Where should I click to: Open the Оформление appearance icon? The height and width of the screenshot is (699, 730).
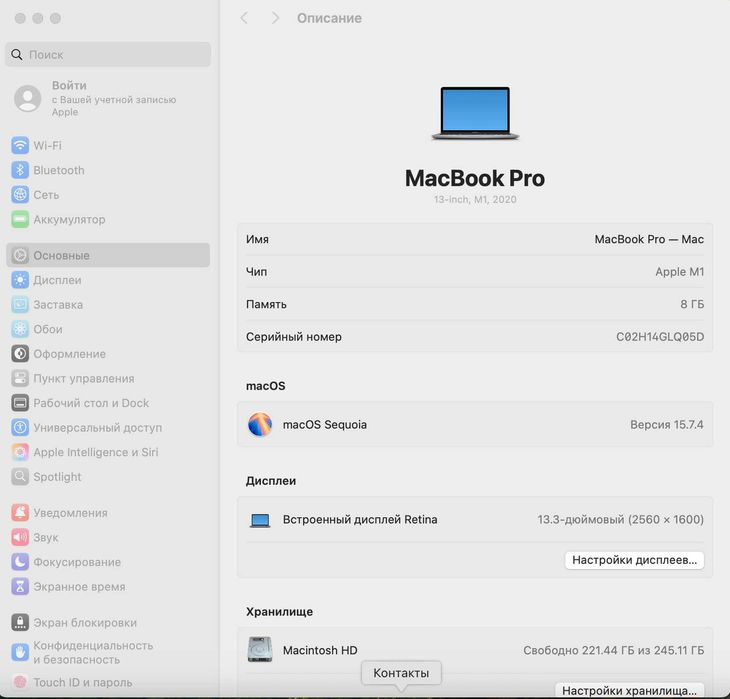[x=20, y=354]
